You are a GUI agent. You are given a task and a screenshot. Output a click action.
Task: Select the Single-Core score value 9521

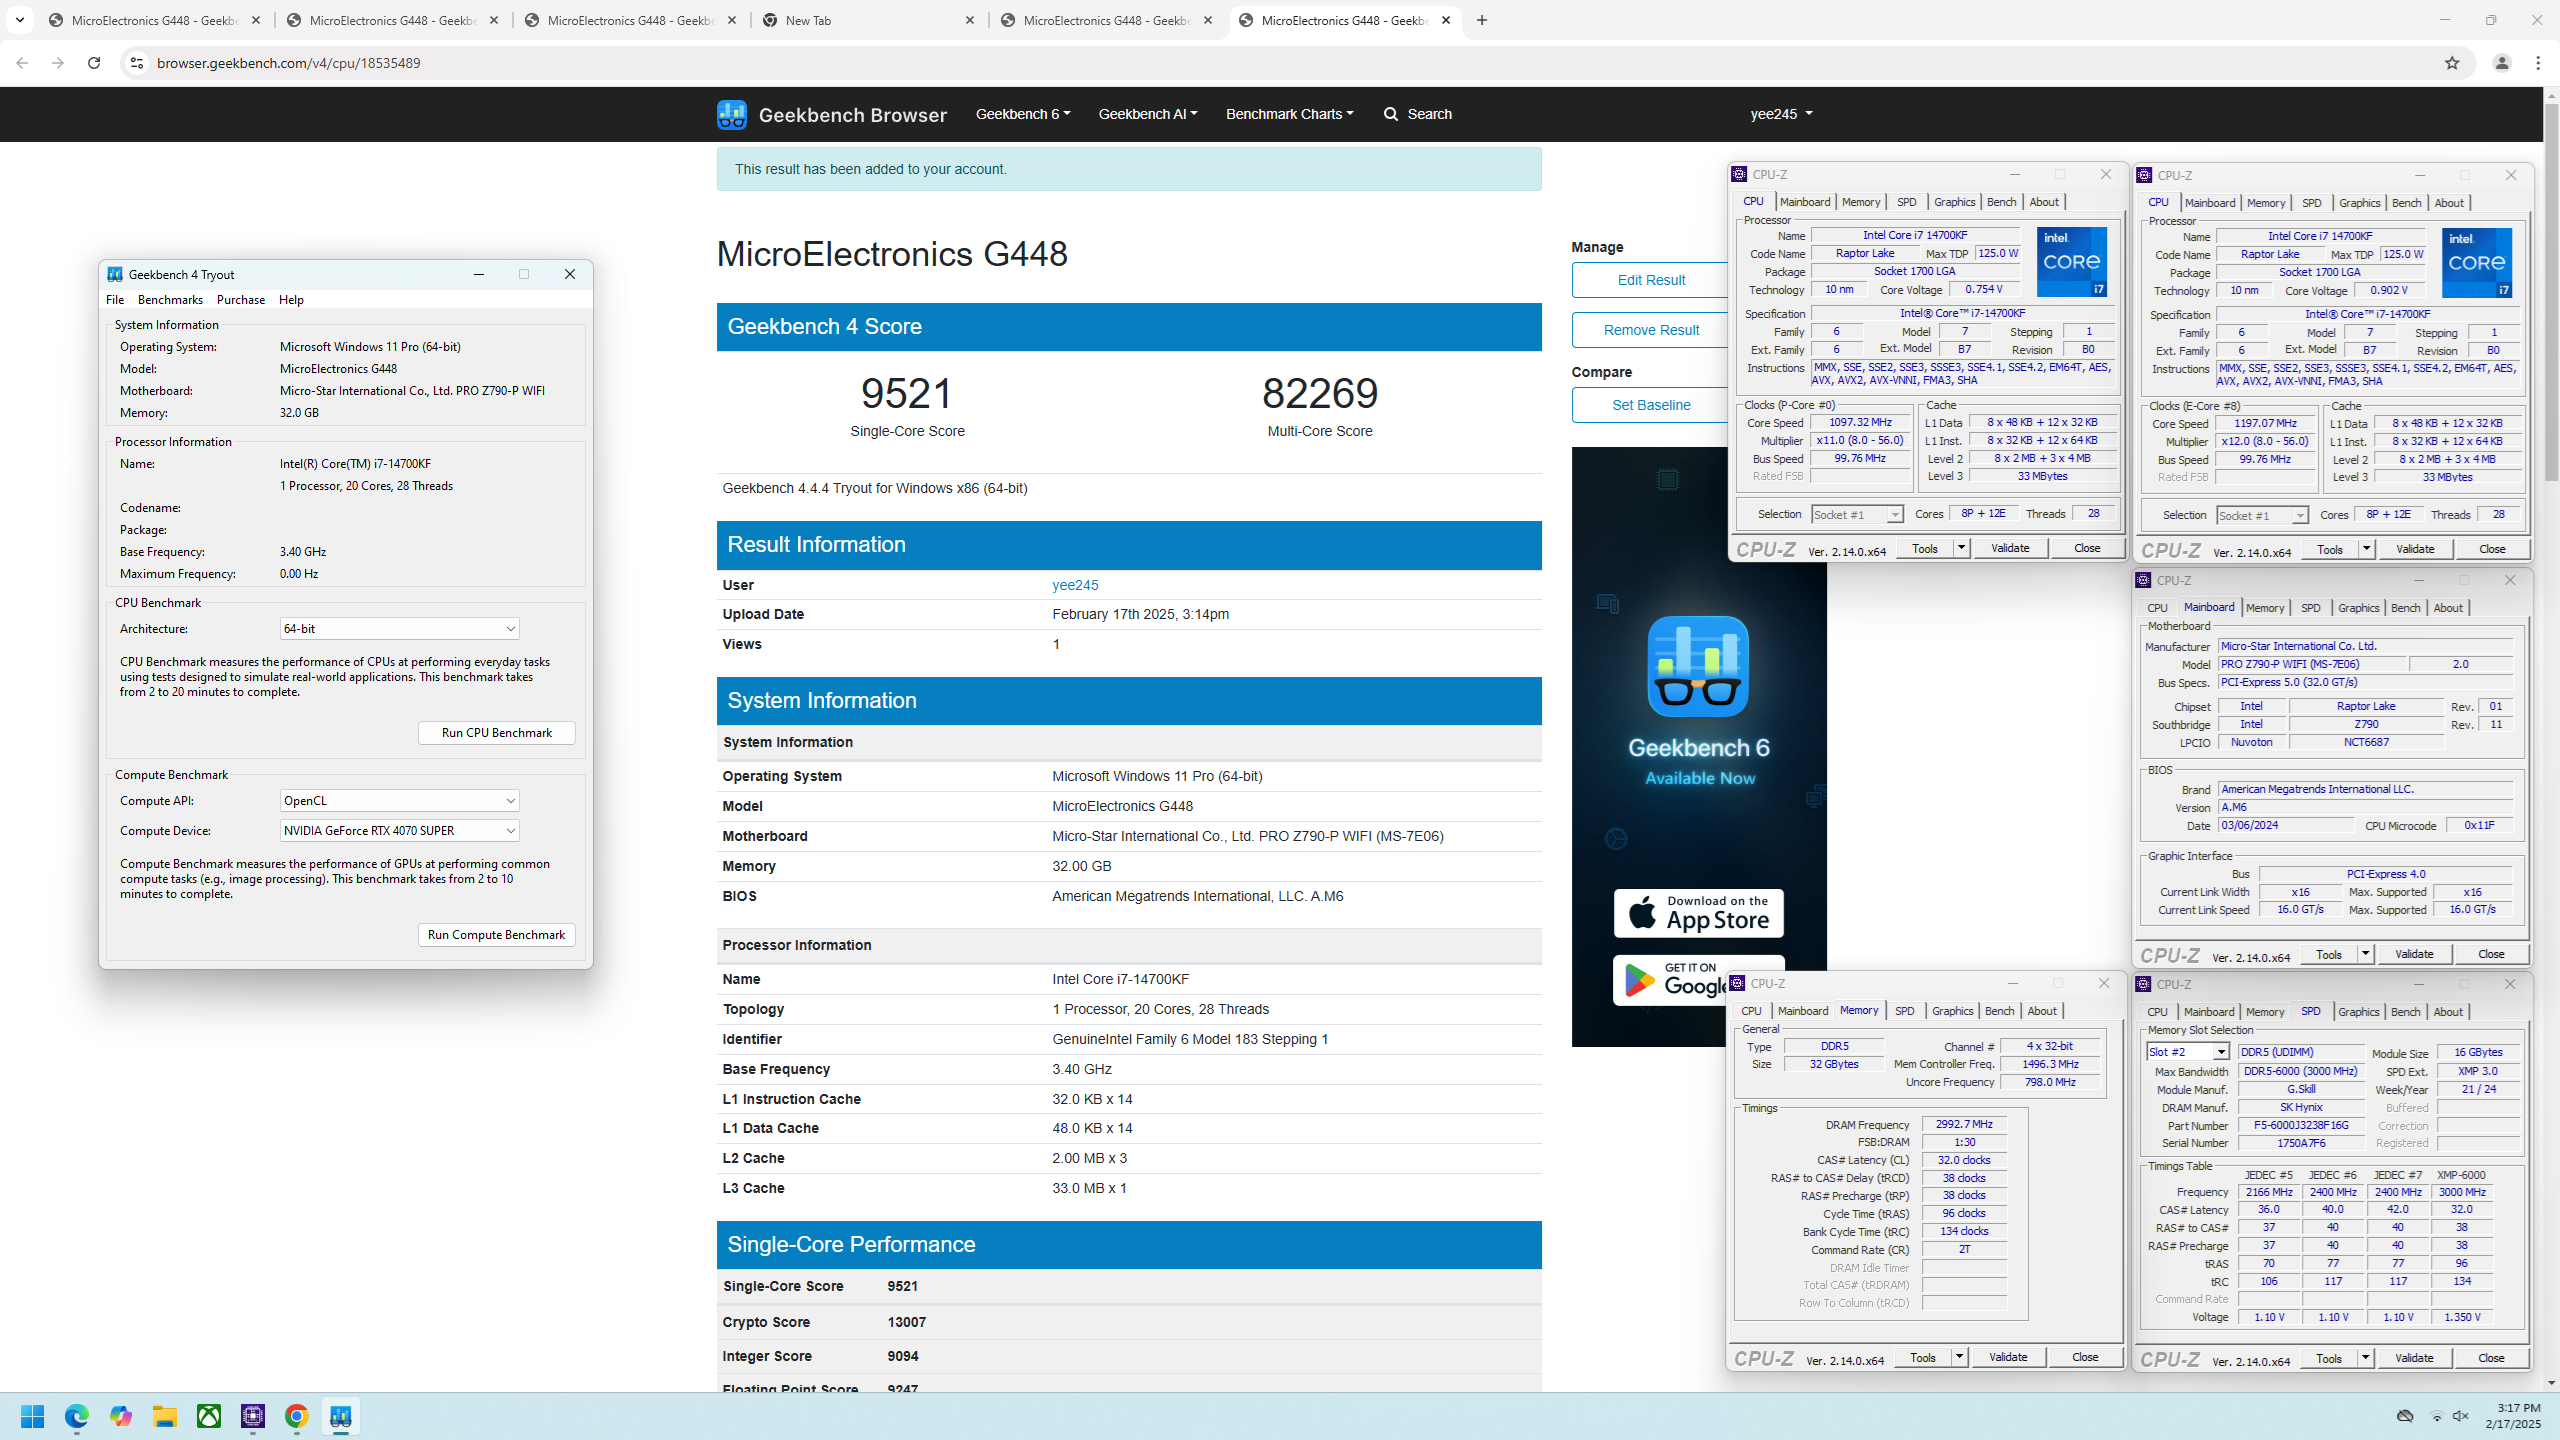pyautogui.click(x=907, y=393)
